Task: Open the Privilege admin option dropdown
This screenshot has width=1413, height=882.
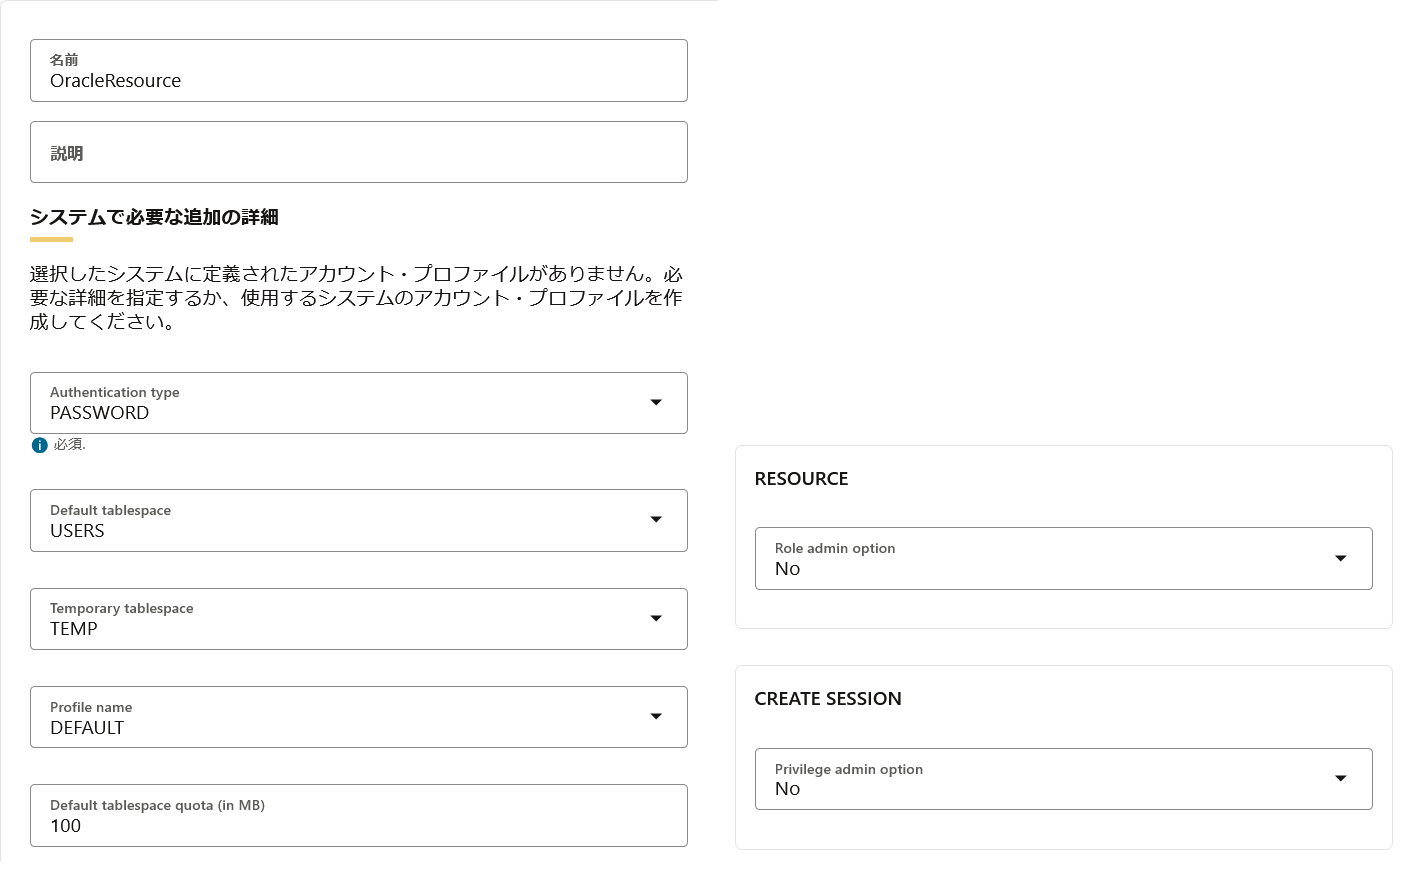Action: [x=1063, y=779]
